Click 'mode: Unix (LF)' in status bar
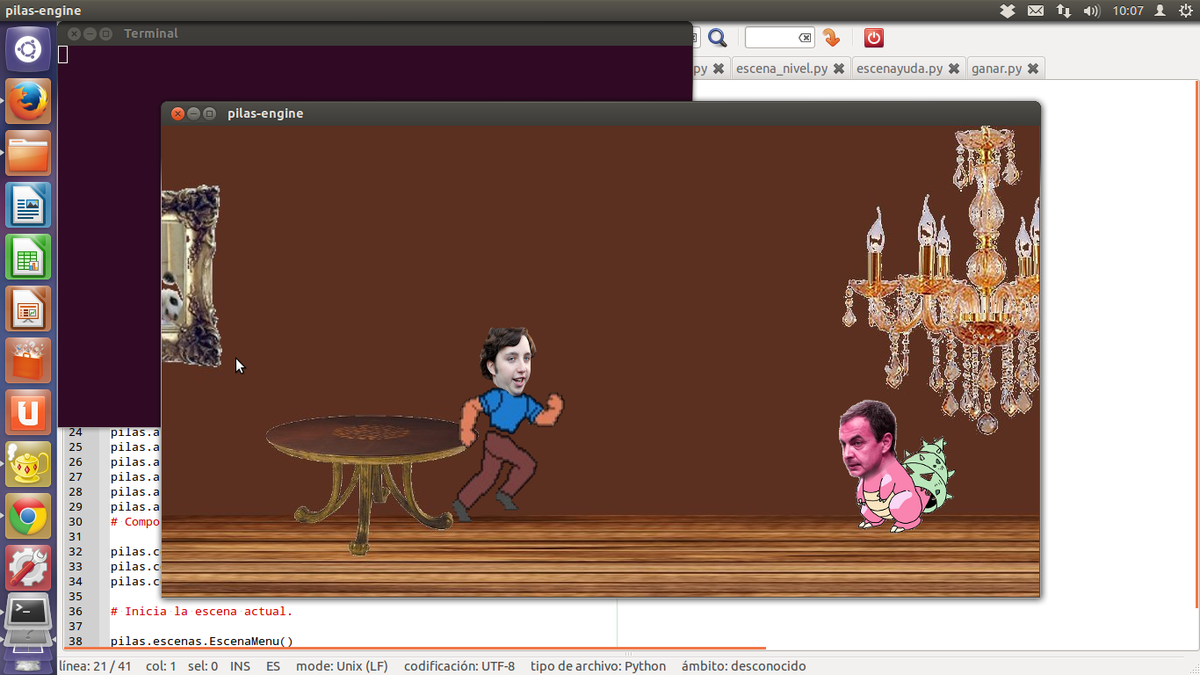Image resolution: width=1200 pixels, height=675 pixels. pyautogui.click(x=342, y=666)
